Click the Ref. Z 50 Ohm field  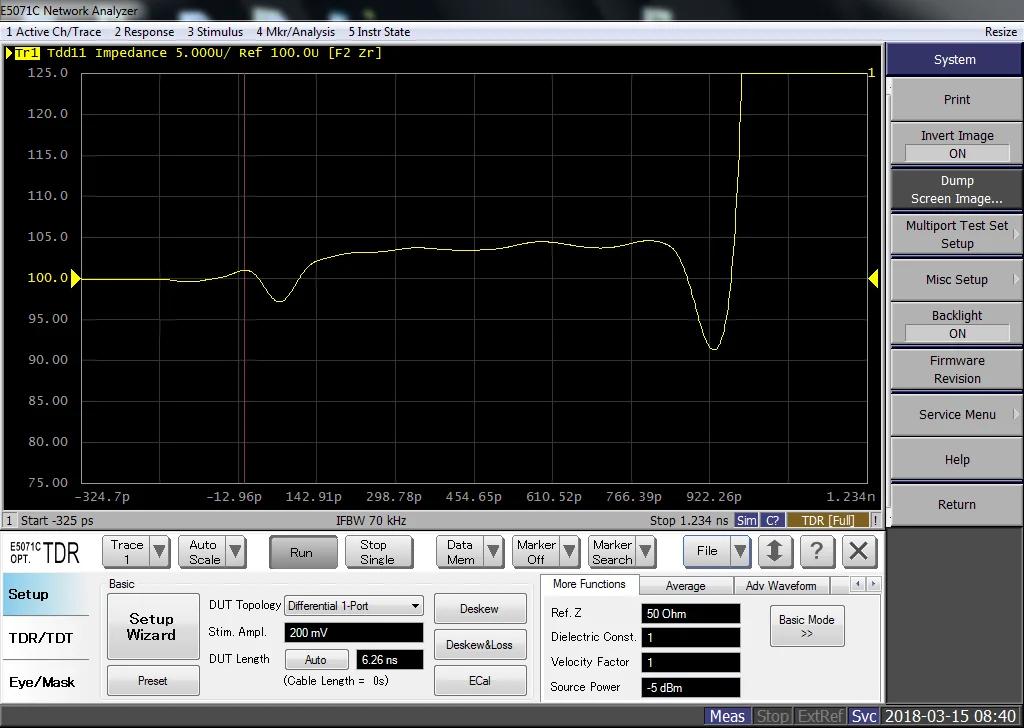tap(691, 614)
